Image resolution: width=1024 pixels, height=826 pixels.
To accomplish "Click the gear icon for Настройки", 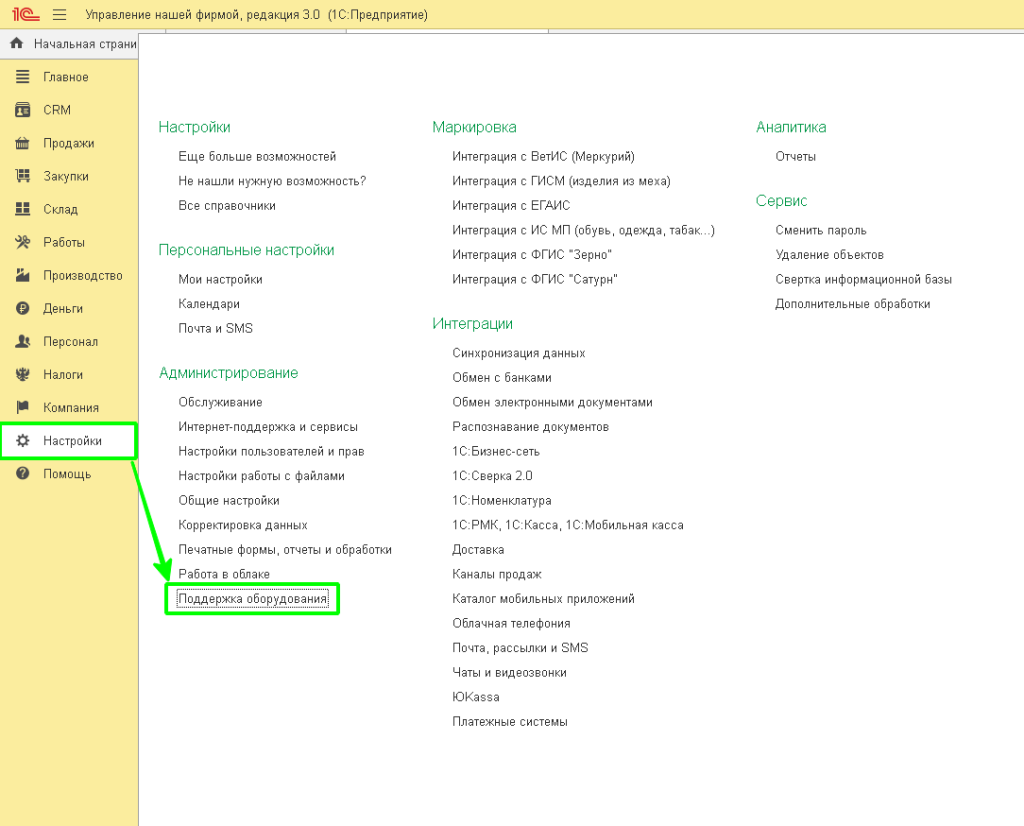I will tap(22, 441).
